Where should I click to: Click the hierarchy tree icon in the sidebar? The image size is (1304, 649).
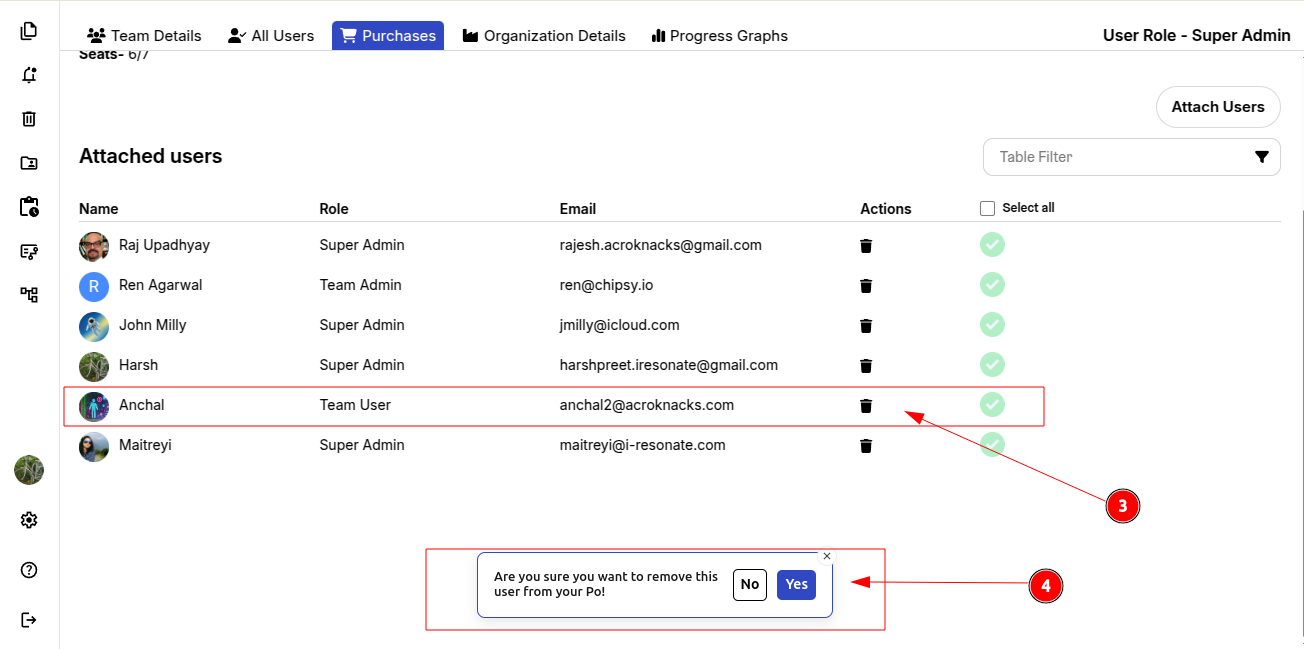29,295
